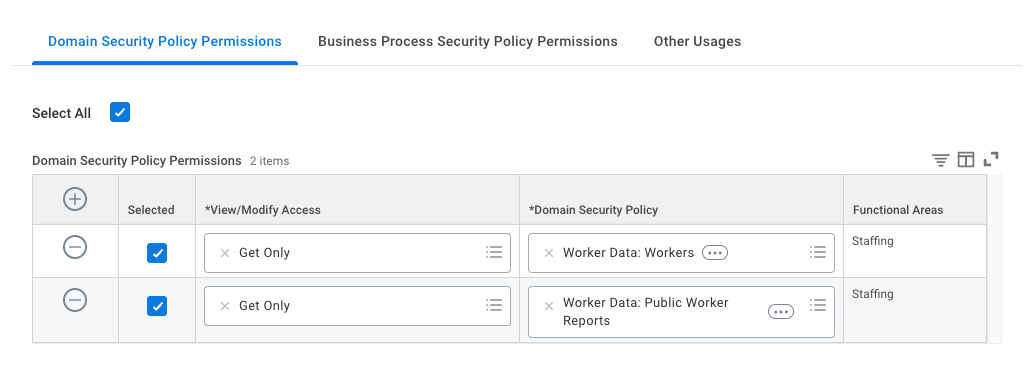Open the table filter icon
1029x388 pixels.
coord(940,160)
